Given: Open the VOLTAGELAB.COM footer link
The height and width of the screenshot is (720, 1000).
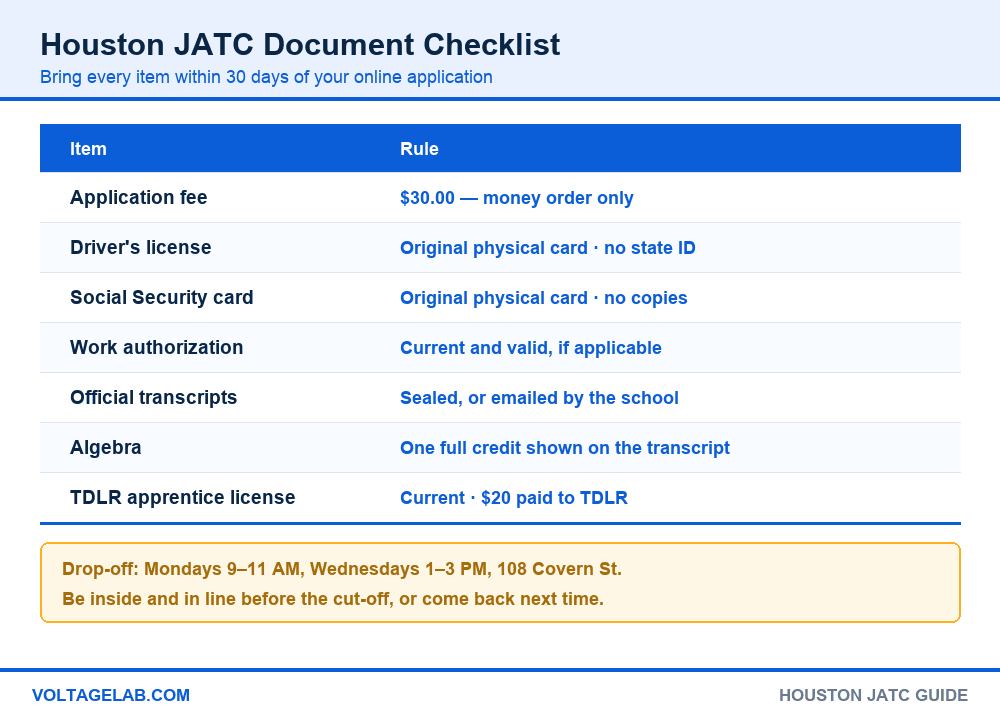Looking at the screenshot, I should (x=111, y=695).
